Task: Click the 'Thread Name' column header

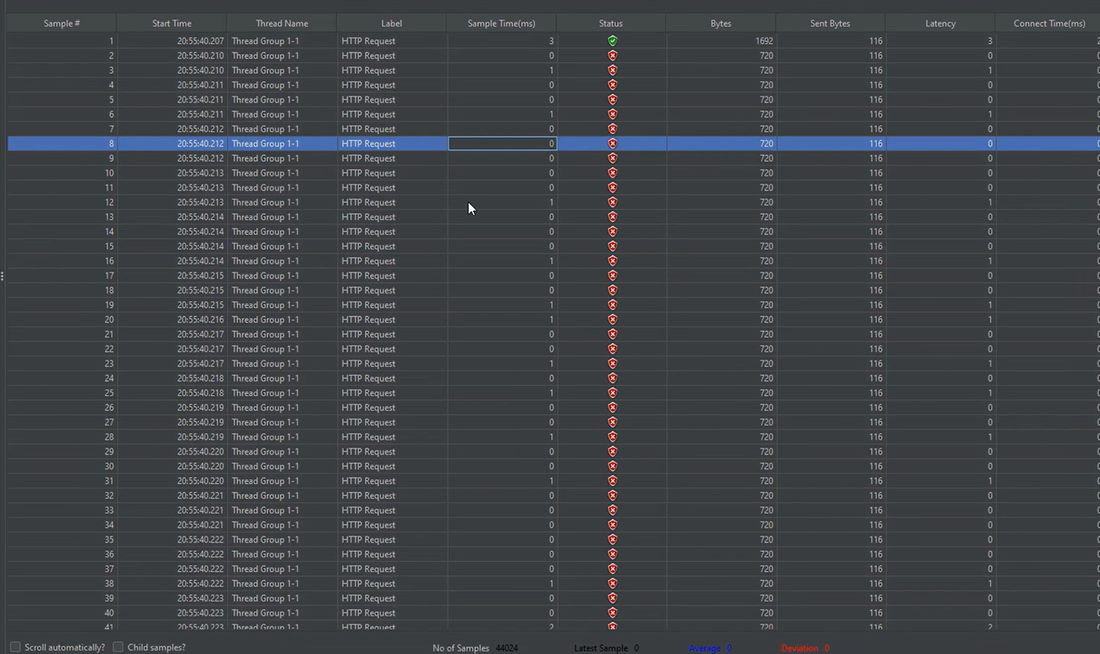Action: click(282, 23)
